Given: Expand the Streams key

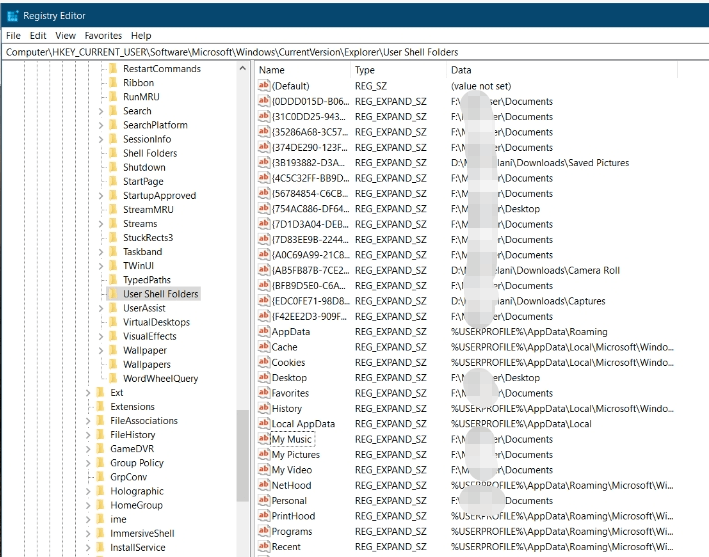Looking at the screenshot, I should pyautogui.click(x=101, y=224).
